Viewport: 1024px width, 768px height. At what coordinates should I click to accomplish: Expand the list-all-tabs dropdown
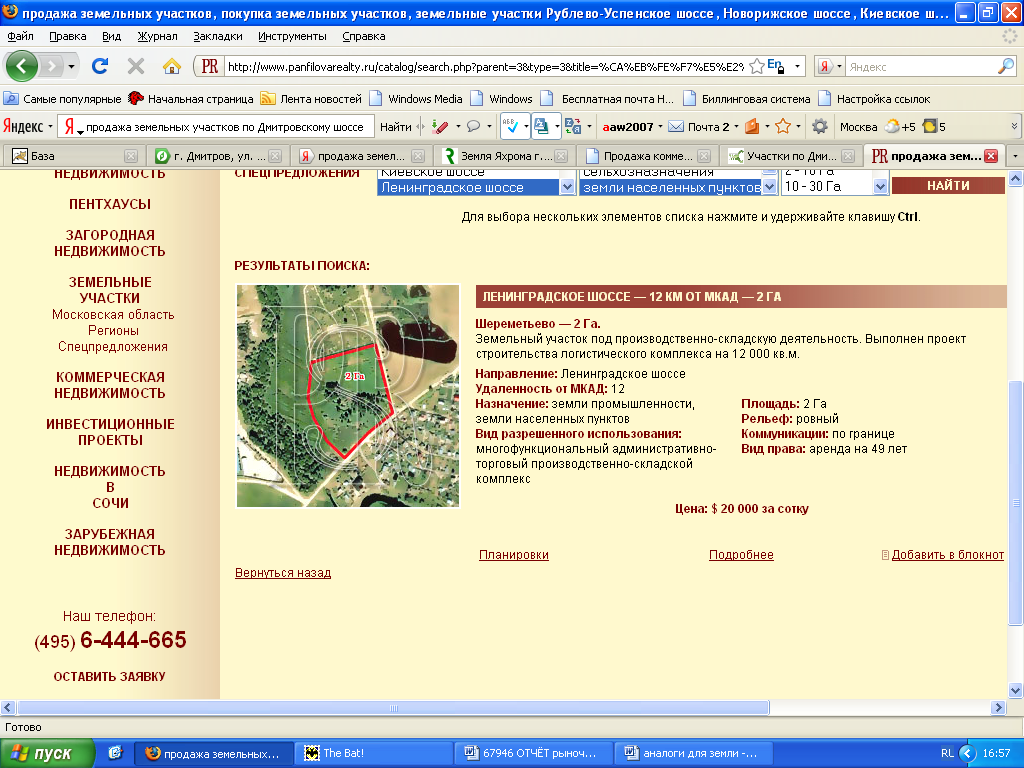tap(1015, 156)
